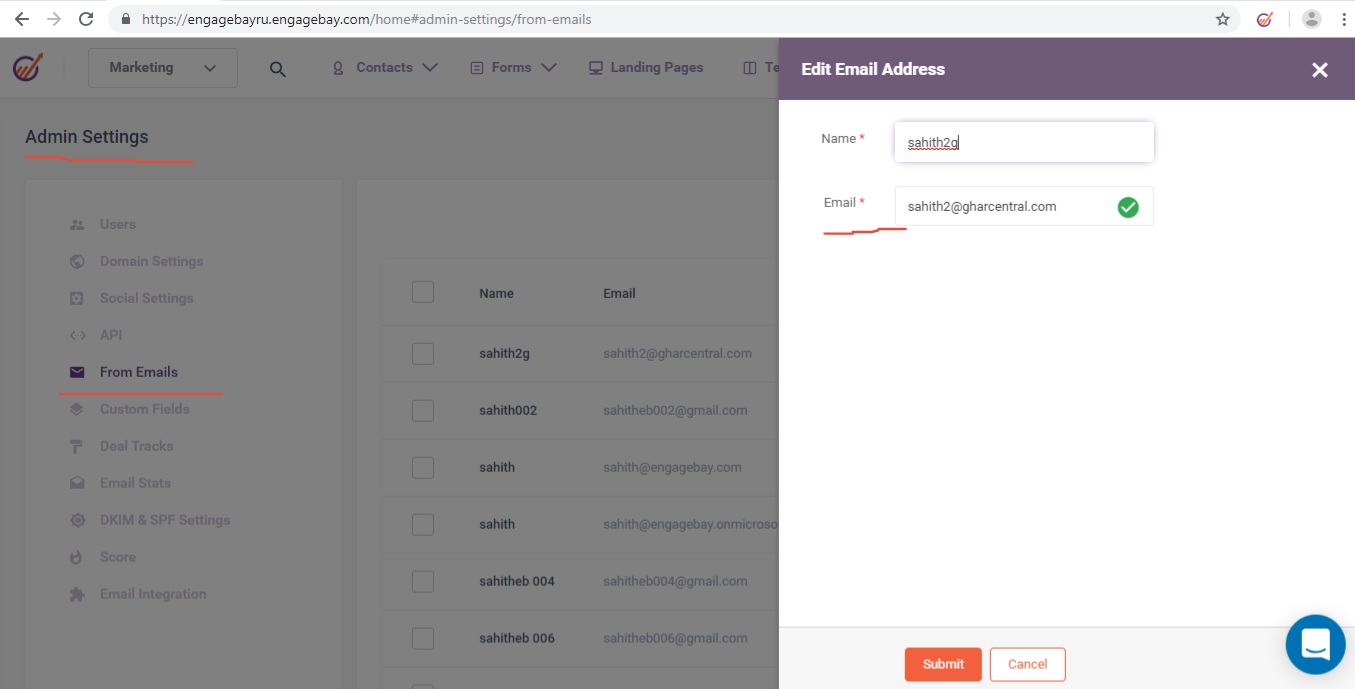This screenshot has width=1355, height=689.
Task: Click the DKIM & SPF Settings gear icon
Action: click(77, 520)
